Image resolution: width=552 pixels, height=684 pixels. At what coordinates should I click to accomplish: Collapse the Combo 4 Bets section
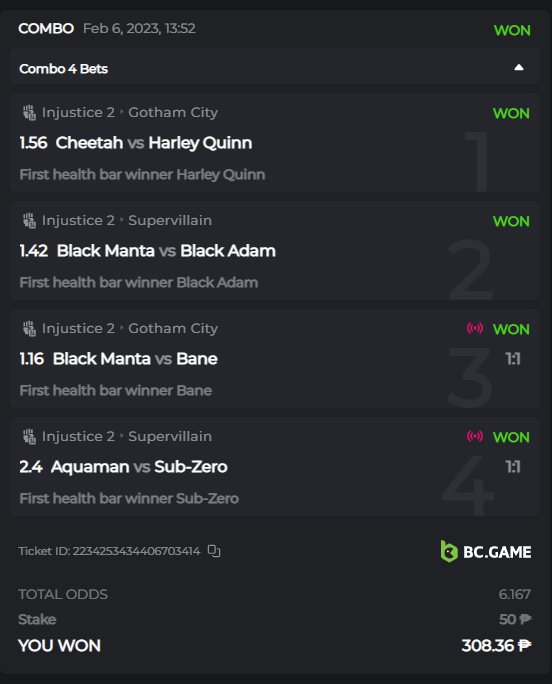(518, 67)
